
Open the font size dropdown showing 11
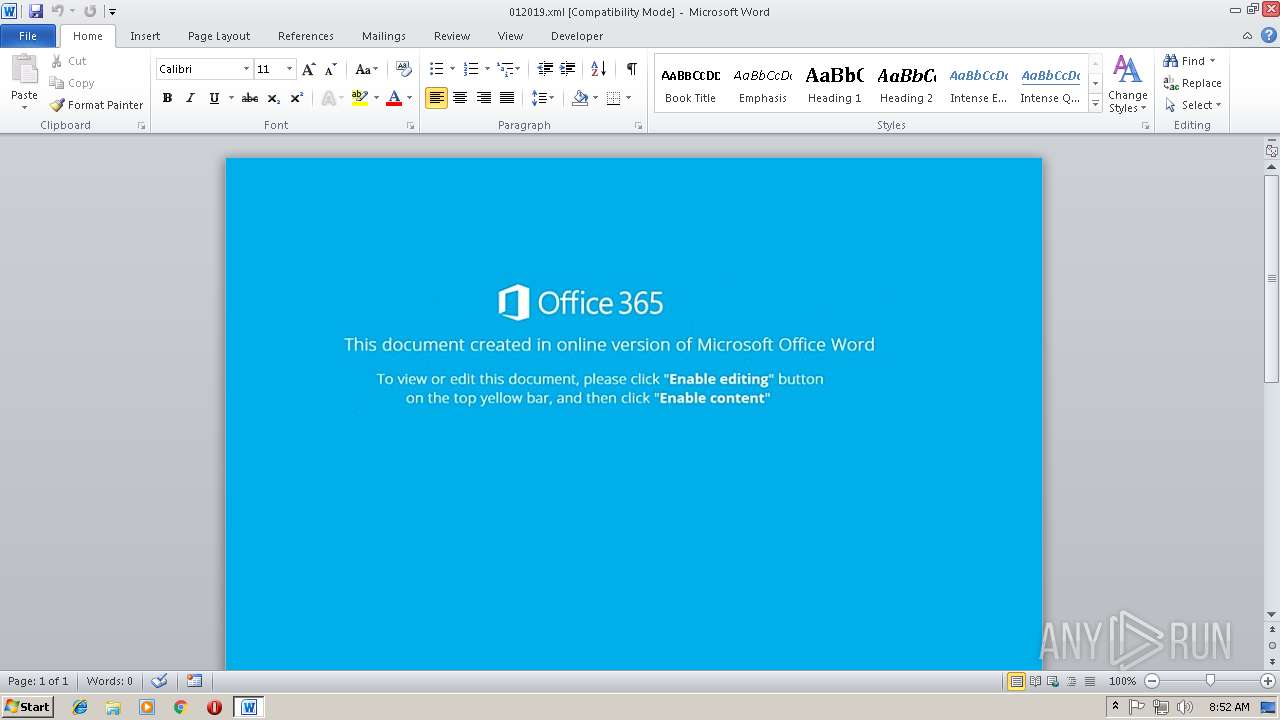tap(289, 69)
